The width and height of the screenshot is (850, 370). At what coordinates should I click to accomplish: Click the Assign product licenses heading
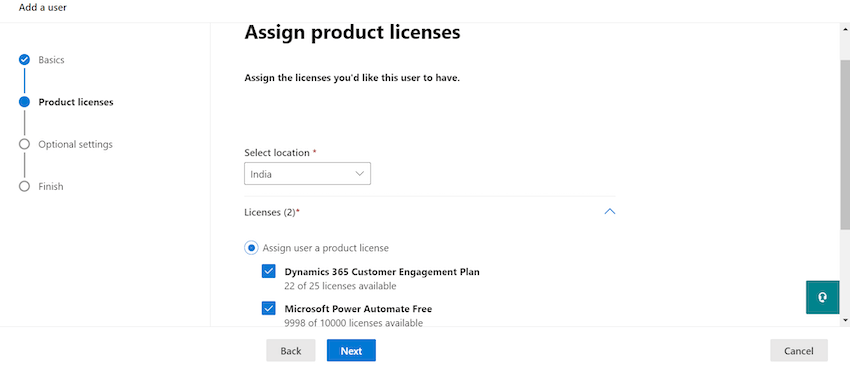pos(352,33)
